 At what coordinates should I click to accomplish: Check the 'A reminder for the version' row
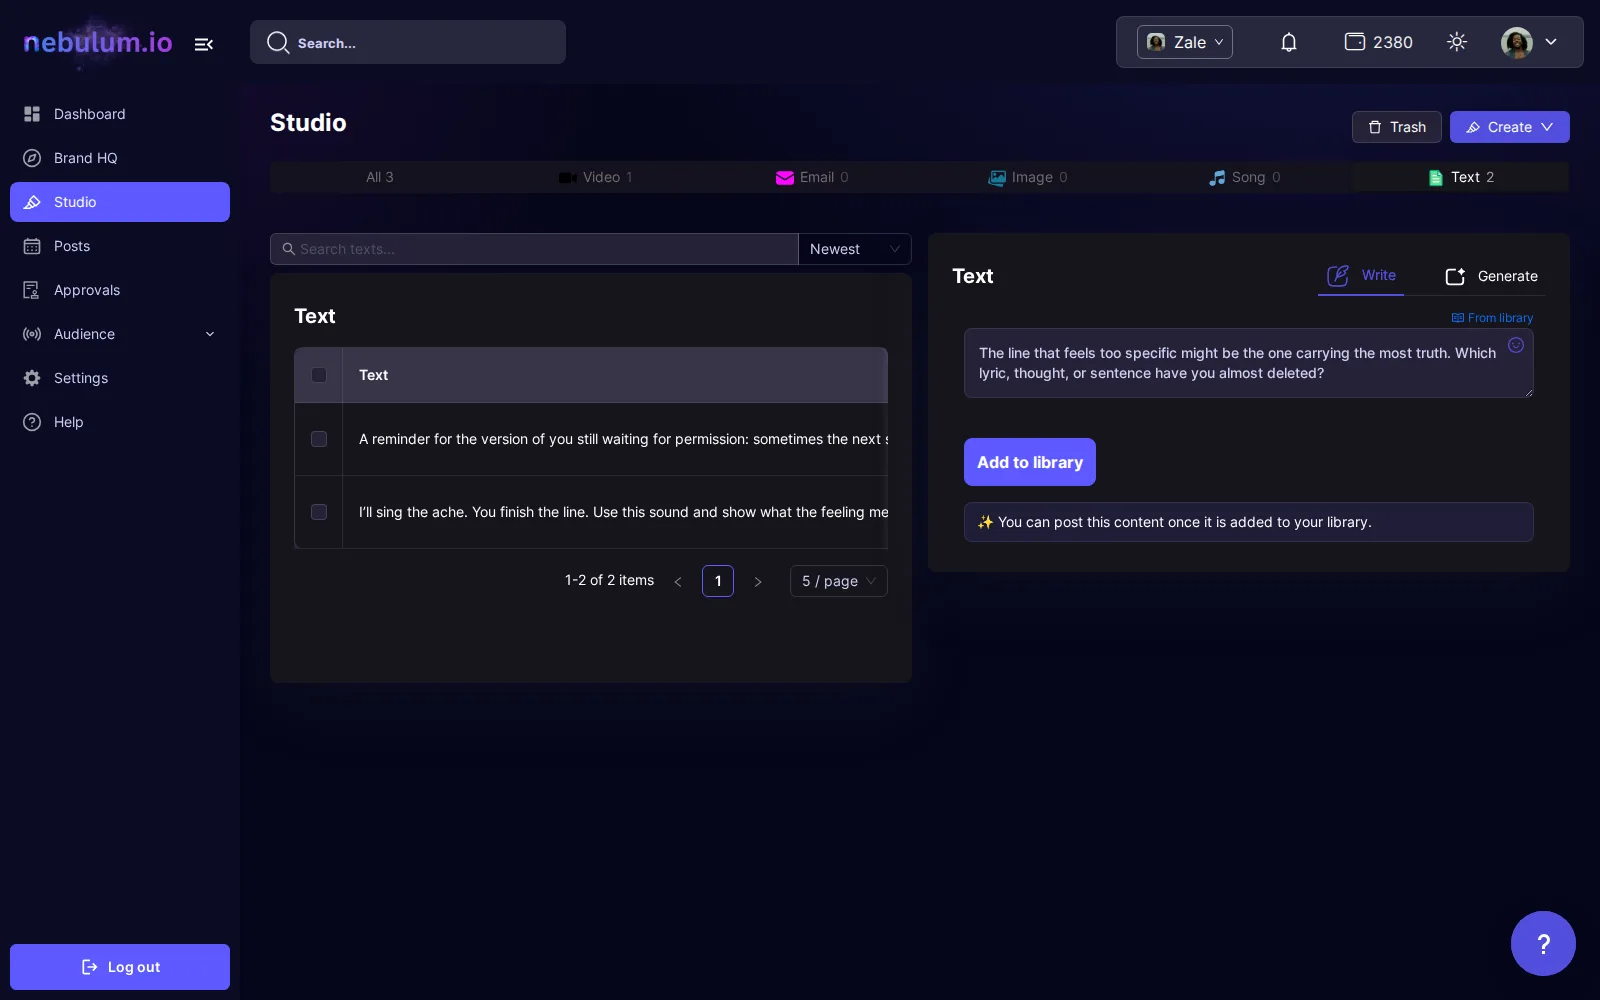(x=319, y=439)
